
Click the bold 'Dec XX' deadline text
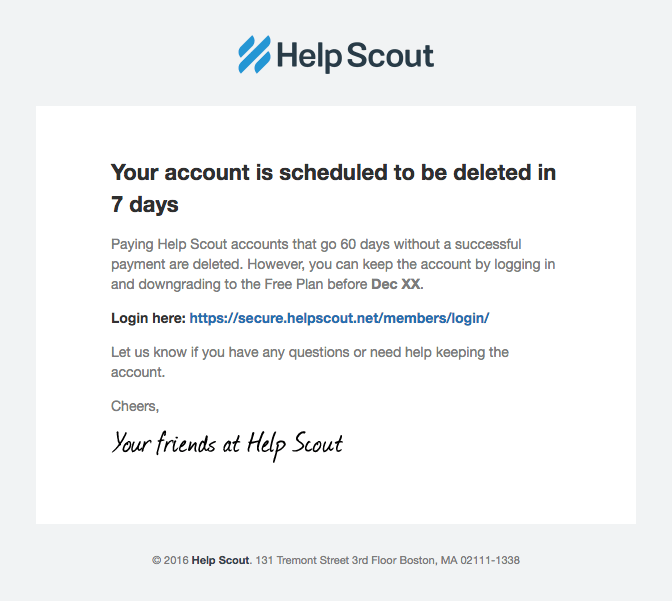pos(396,284)
